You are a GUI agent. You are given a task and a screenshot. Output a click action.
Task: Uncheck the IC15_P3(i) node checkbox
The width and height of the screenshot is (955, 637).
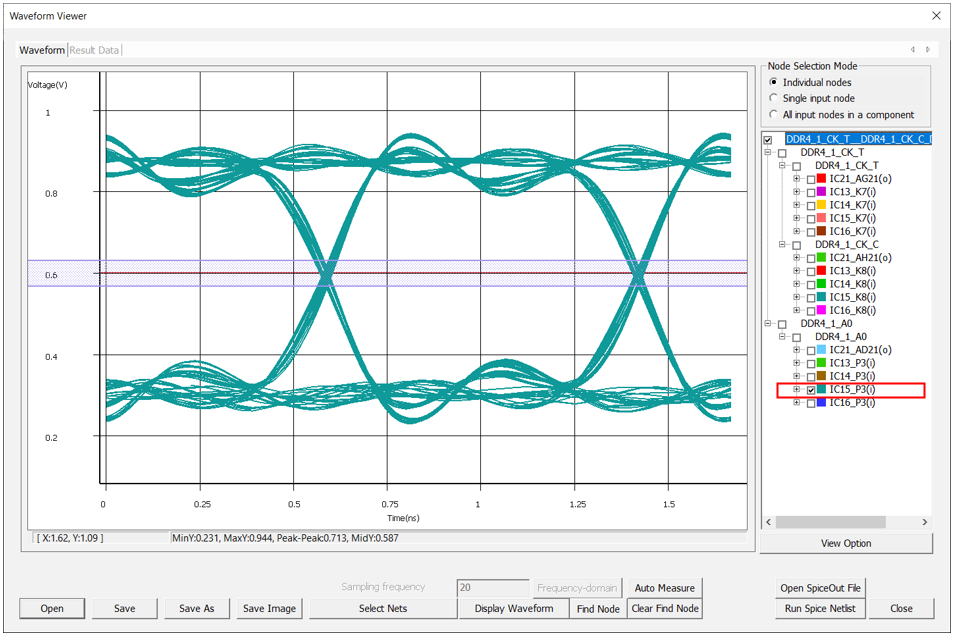(x=810, y=390)
